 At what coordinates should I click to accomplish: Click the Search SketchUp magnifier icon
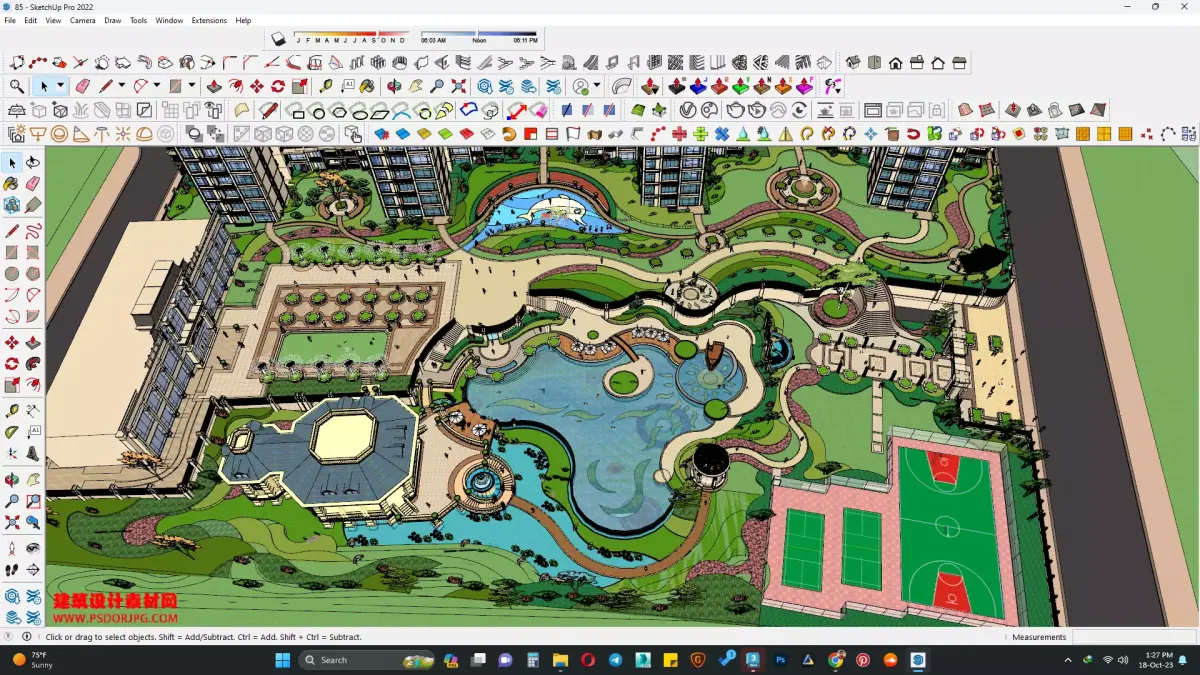tap(17, 87)
